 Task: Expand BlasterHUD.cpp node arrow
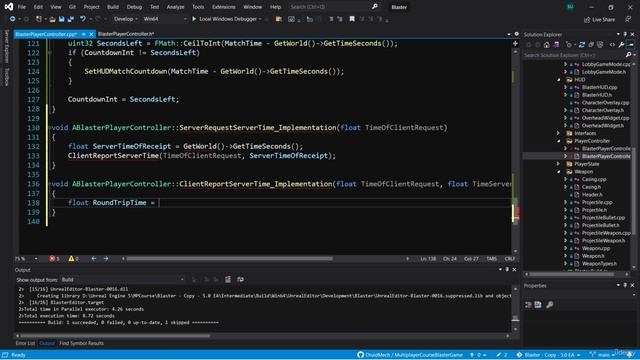click(x=566, y=87)
